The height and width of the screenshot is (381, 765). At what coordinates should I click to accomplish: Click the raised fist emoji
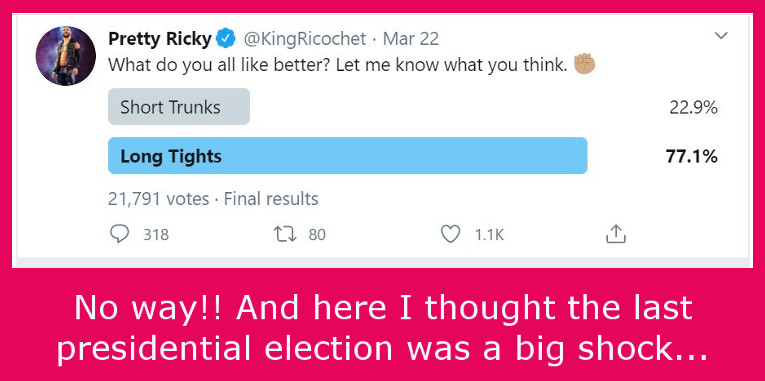tap(584, 63)
